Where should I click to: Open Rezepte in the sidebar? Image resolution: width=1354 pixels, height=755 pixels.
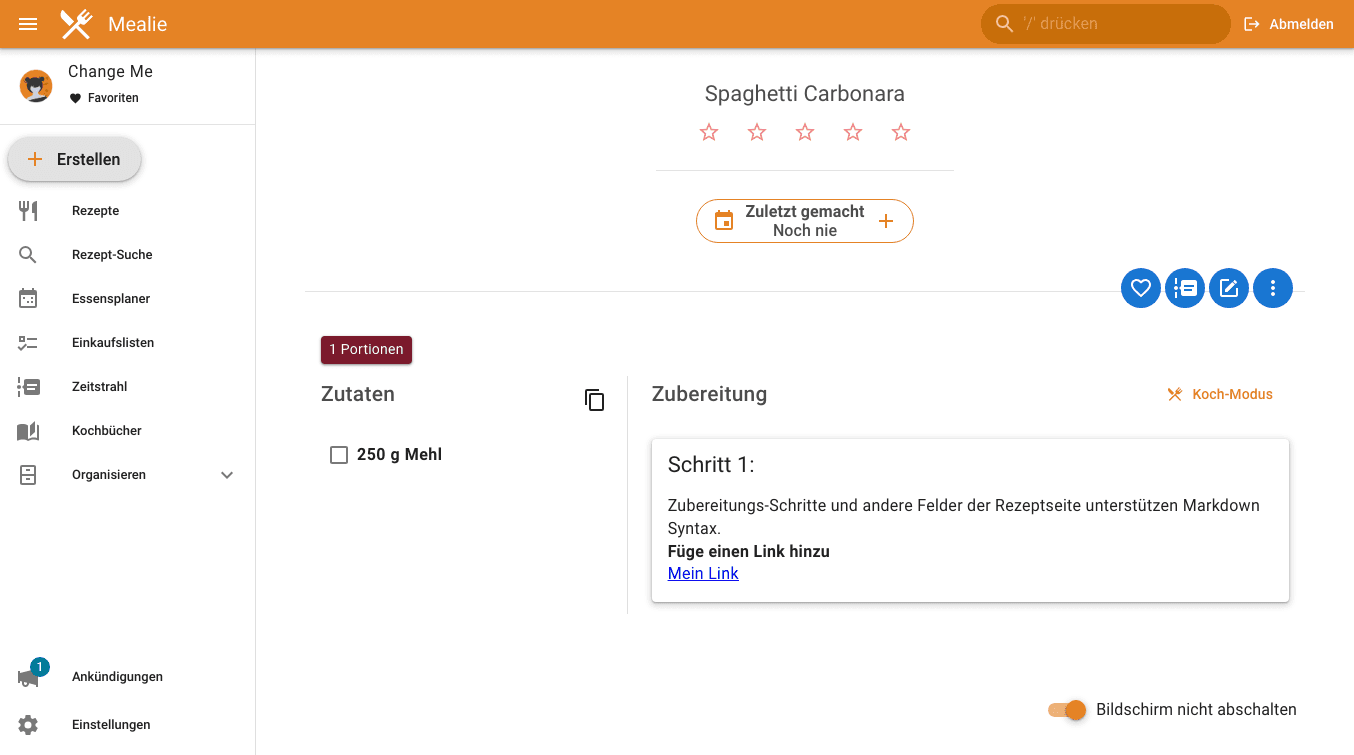click(x=128, y=211)
